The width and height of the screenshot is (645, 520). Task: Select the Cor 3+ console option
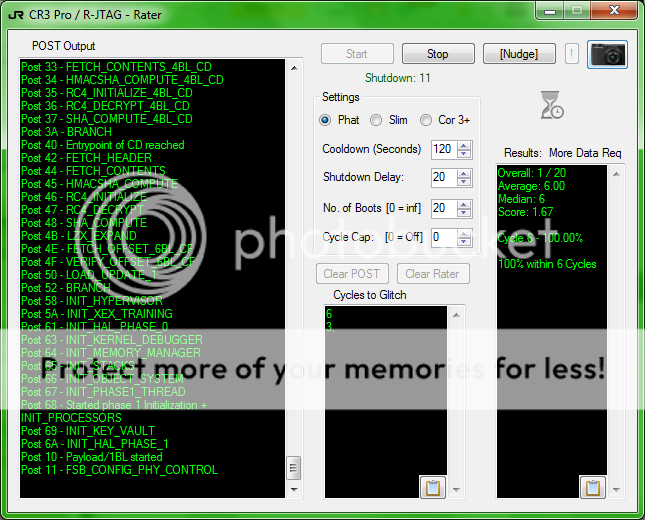click(x=426, y=120)
